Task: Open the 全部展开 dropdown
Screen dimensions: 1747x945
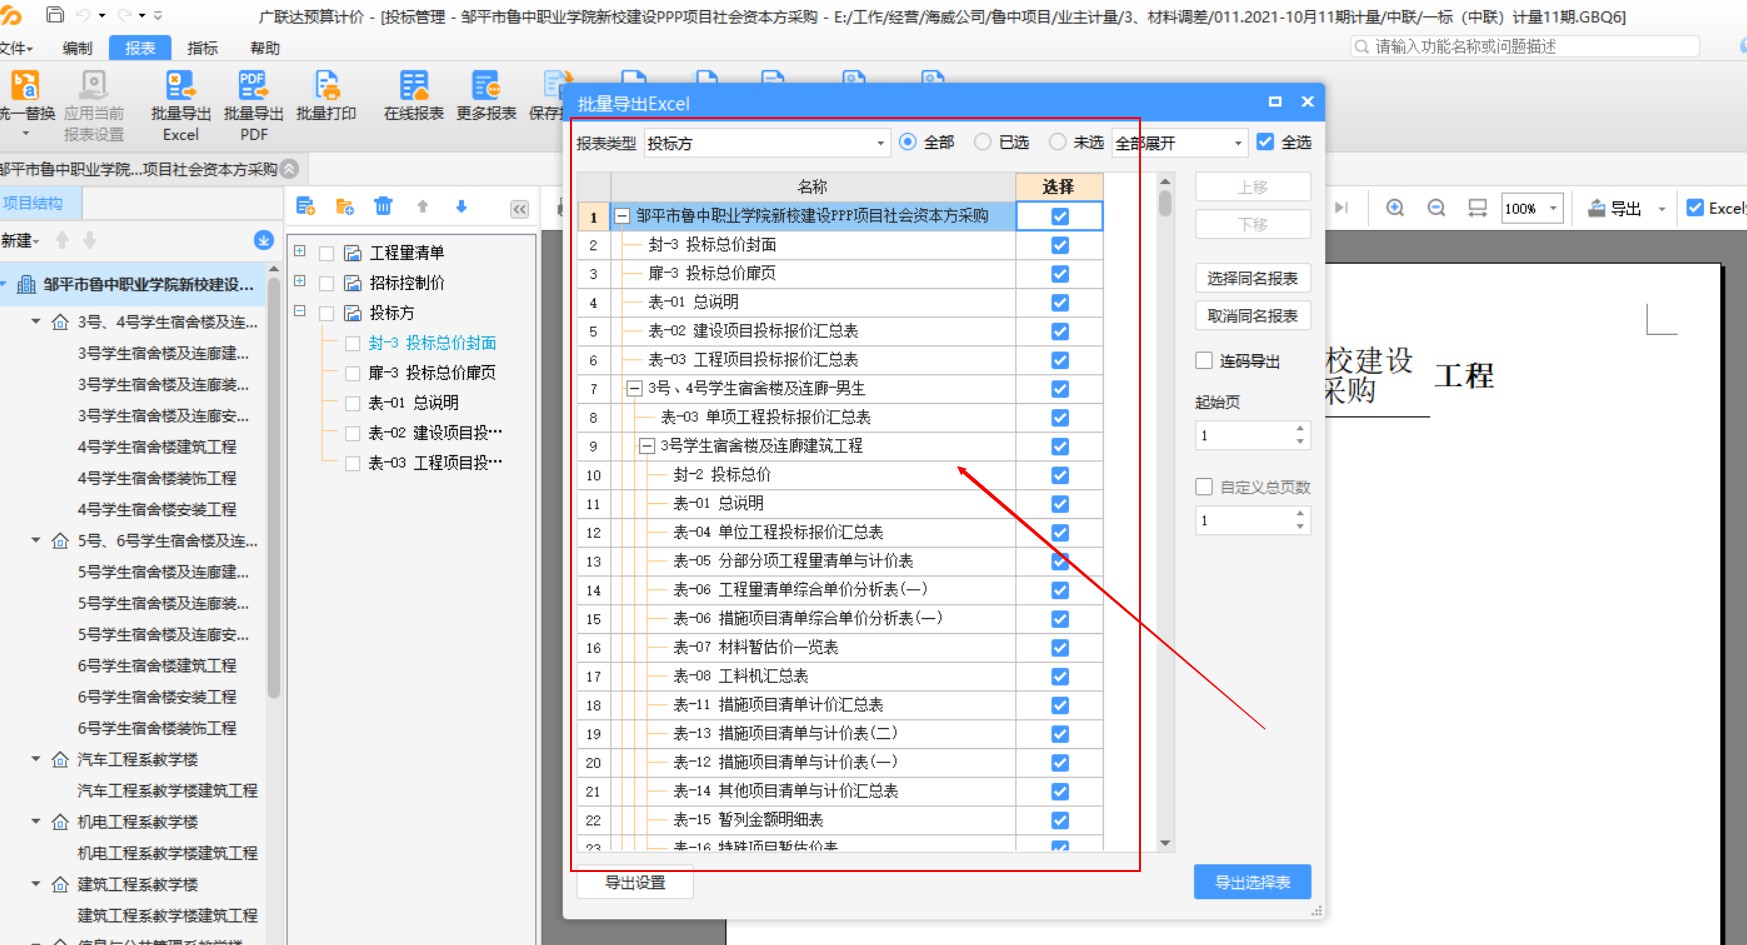Action: (1179, 143)
